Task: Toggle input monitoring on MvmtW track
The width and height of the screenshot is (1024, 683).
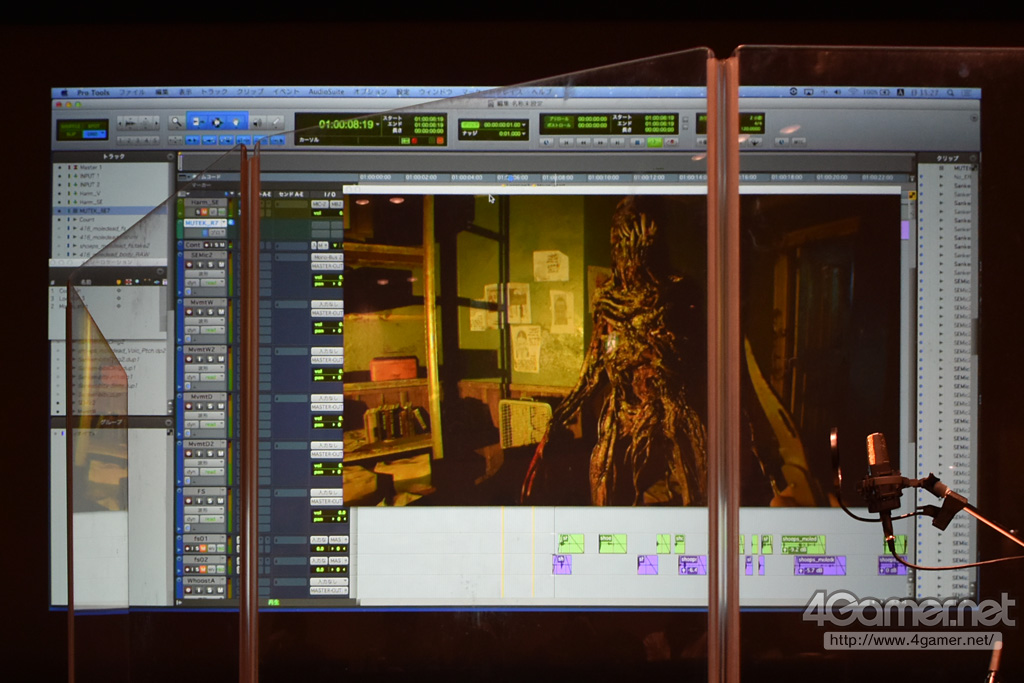Action: (x=200, y=311)
